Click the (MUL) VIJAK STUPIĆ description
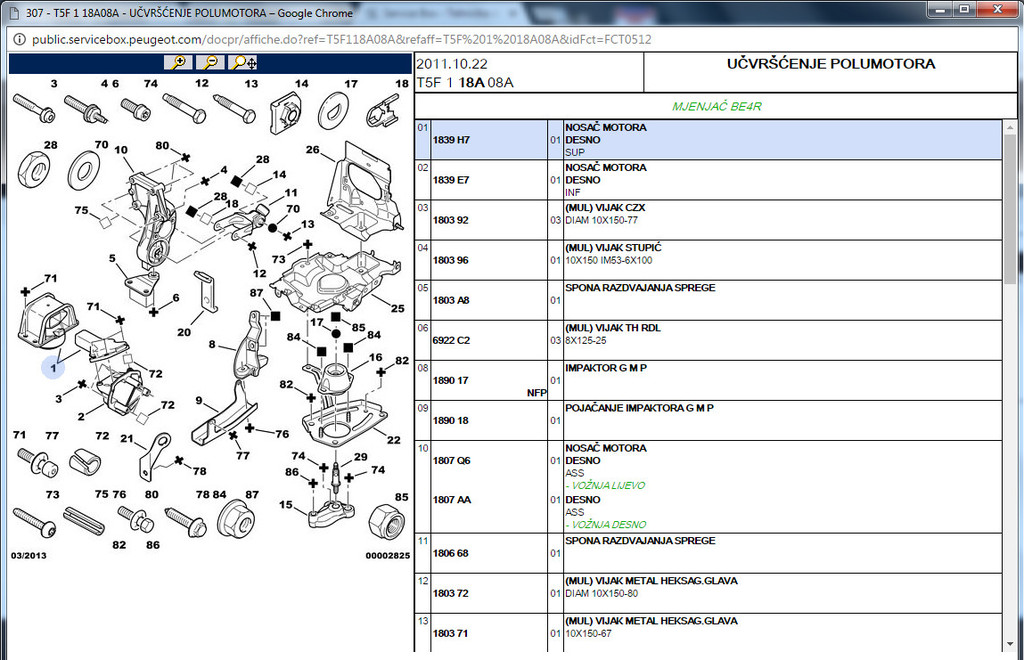This screenshot has width=1024, height=660. 613,247
